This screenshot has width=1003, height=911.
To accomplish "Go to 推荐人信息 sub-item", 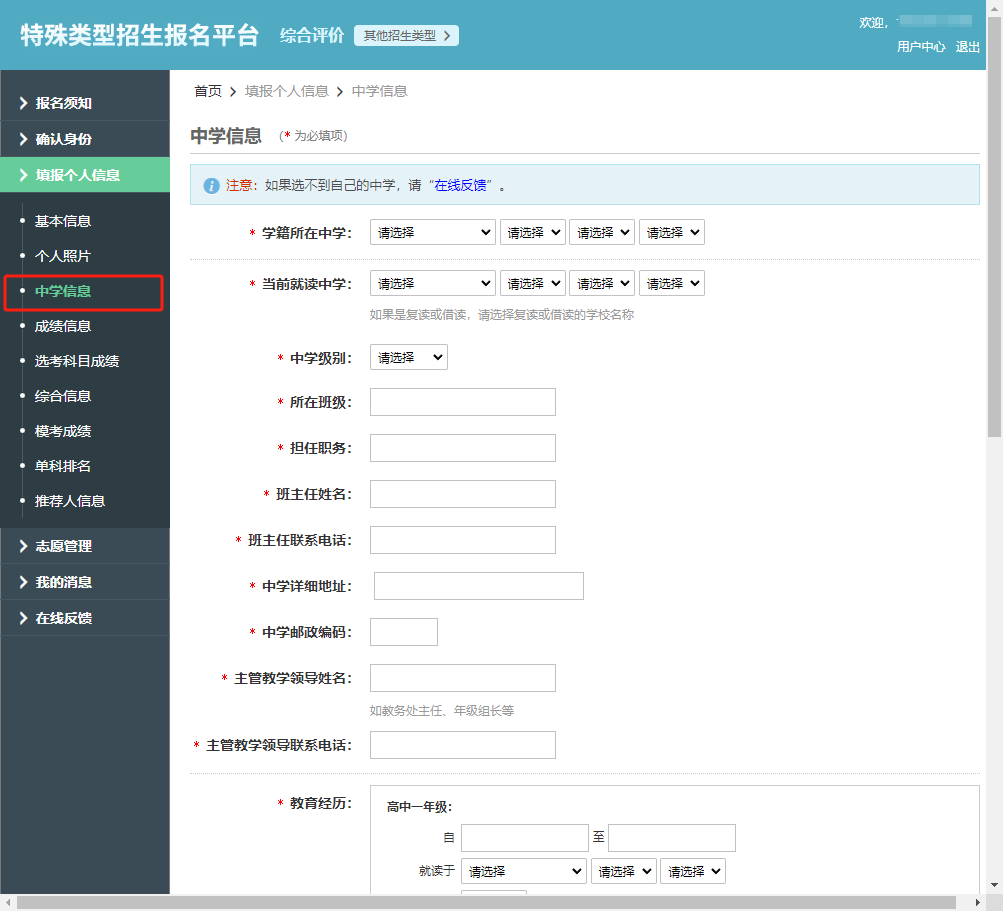I will click(x=70, y=501).
